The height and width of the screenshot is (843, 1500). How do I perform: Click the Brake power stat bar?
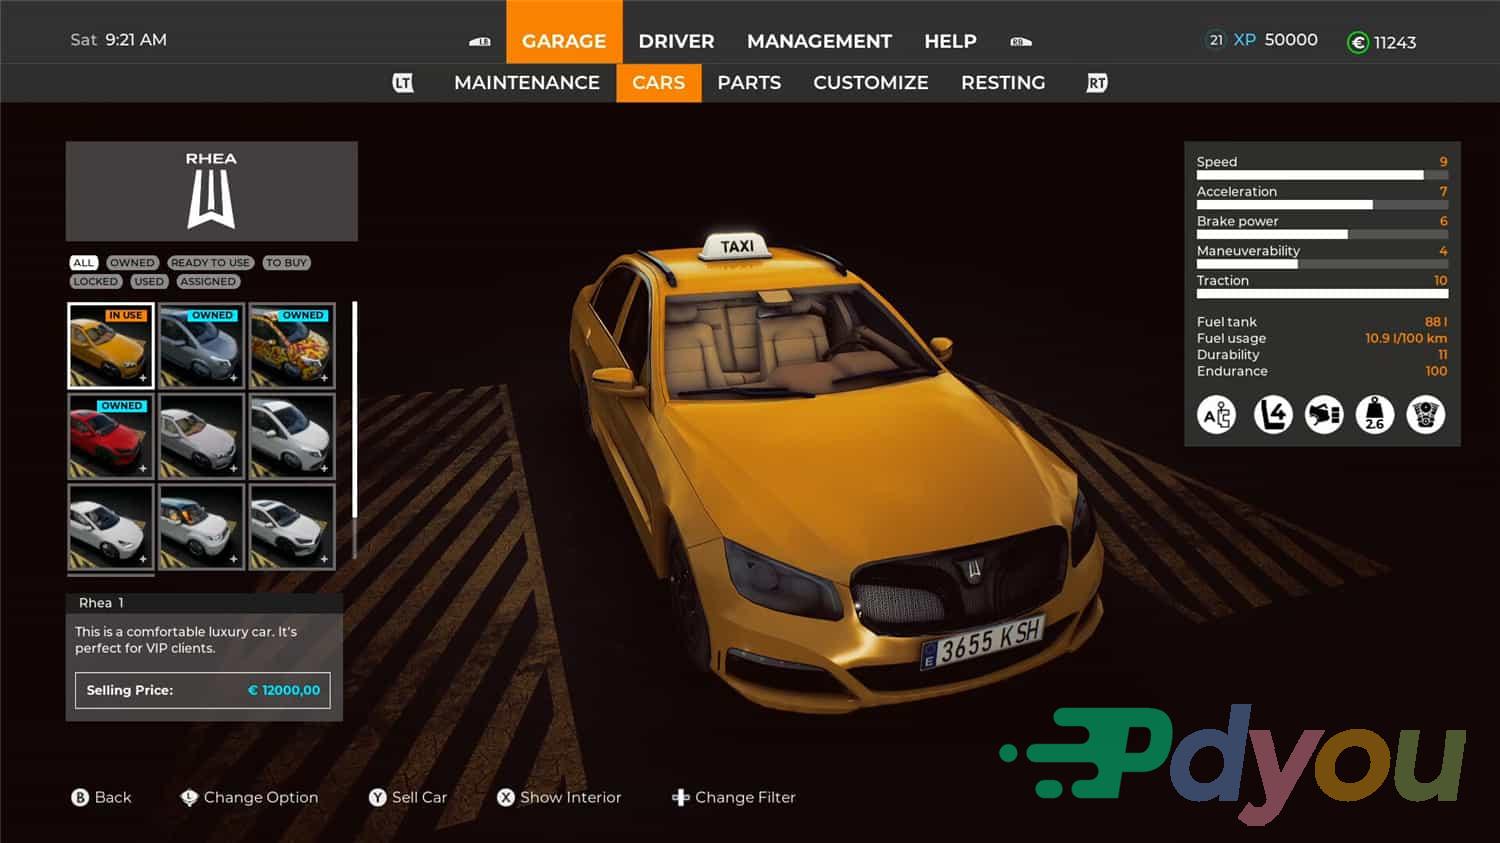1322,234
